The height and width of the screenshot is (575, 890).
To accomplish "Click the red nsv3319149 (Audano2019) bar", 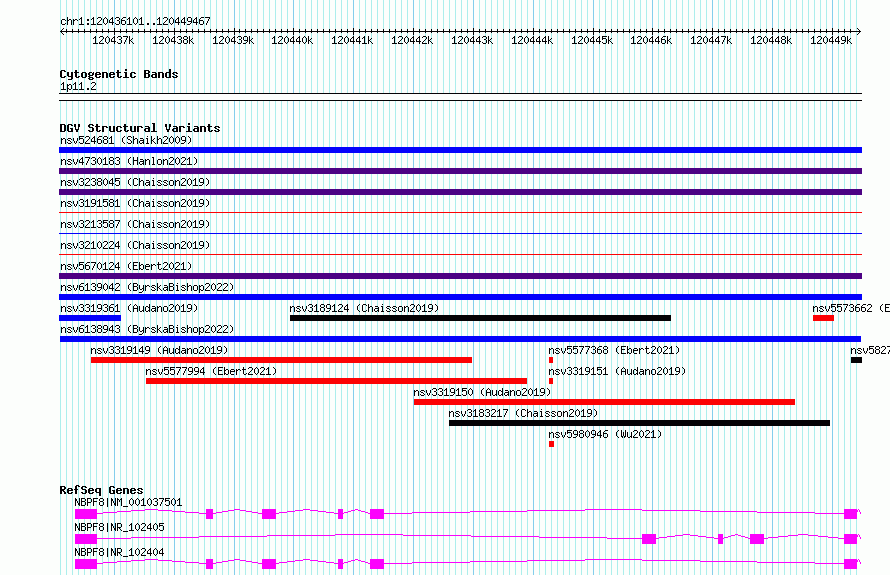I will [x=281, y=360].
